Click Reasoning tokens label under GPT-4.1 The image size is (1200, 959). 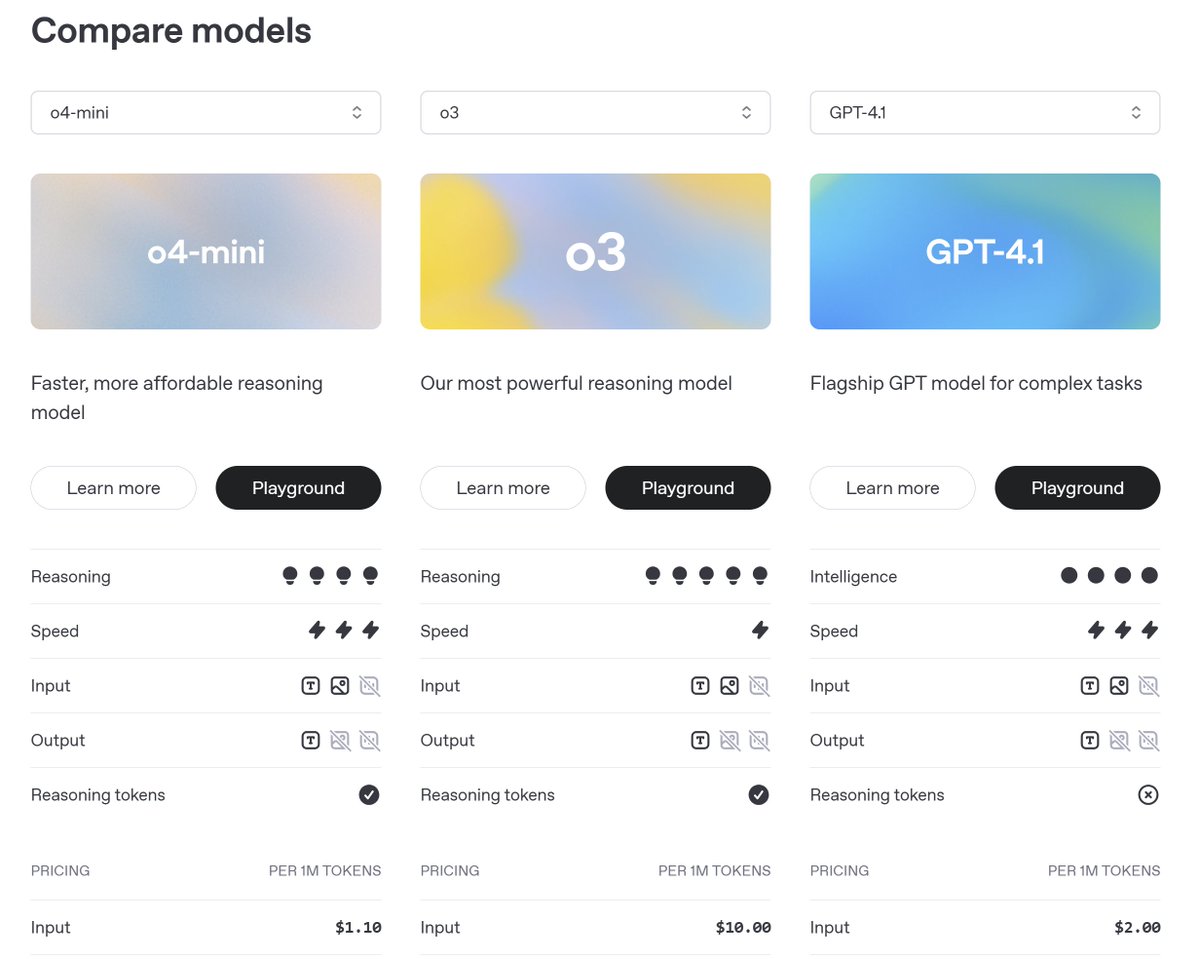877,796
